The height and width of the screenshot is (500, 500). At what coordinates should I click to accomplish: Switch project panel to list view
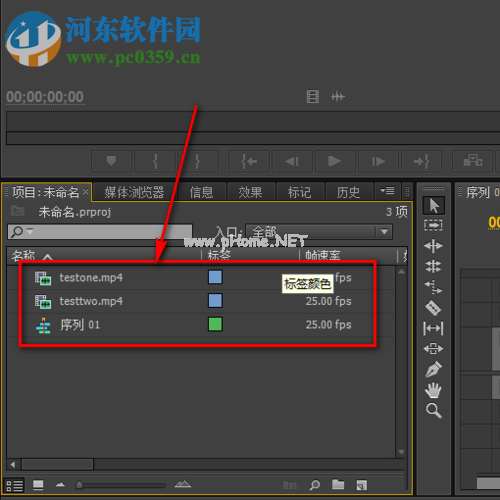point(15,485)
